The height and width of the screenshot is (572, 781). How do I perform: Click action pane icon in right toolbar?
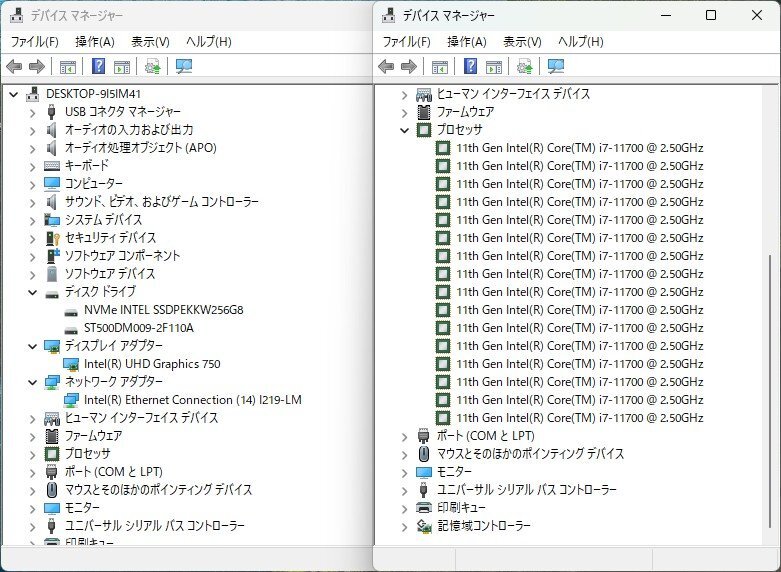pos(494,66)
